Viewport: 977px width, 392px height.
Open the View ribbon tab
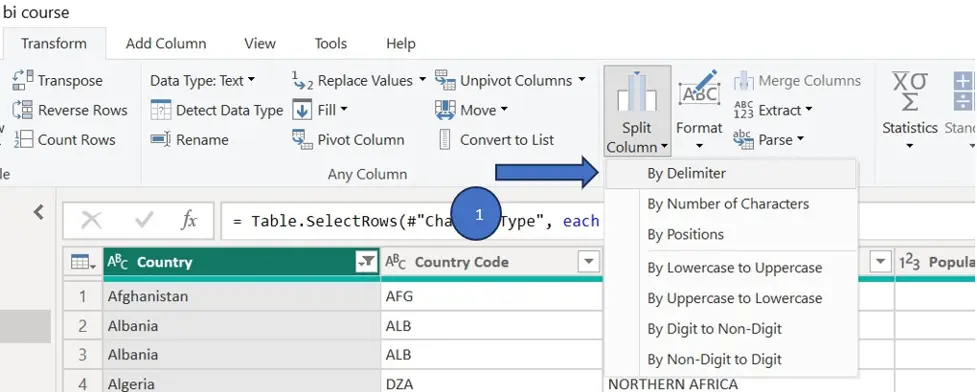point(260,44)
